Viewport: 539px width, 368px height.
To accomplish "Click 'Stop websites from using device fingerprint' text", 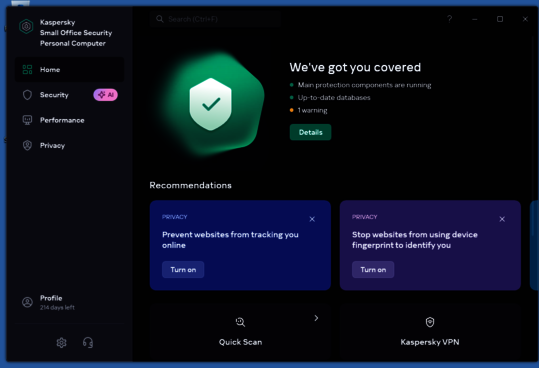I will (x=415, y=240).
